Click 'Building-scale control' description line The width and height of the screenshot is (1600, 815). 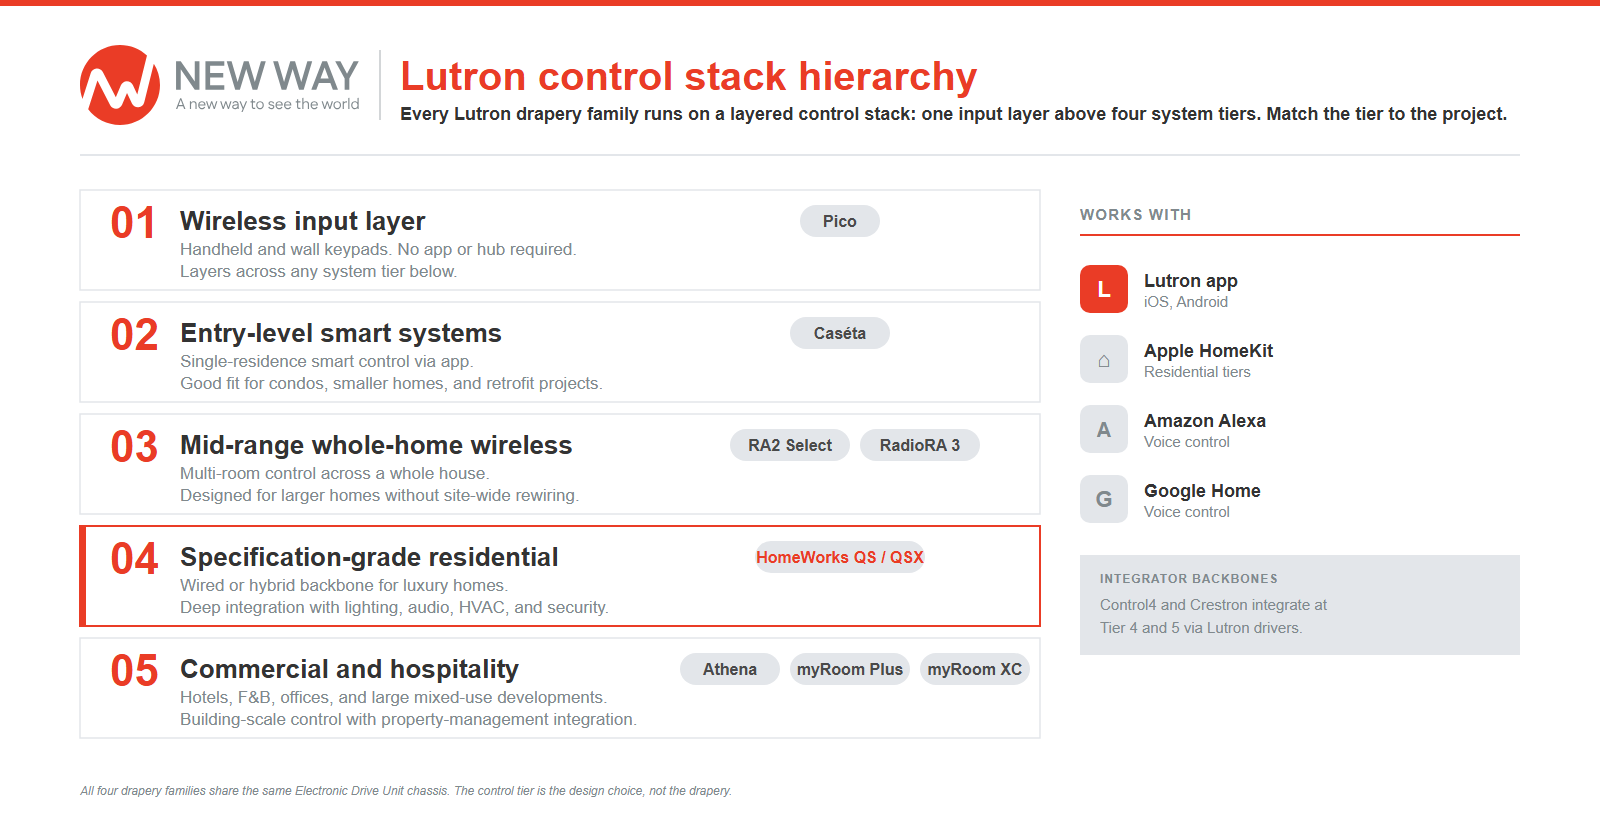[408, 720]
